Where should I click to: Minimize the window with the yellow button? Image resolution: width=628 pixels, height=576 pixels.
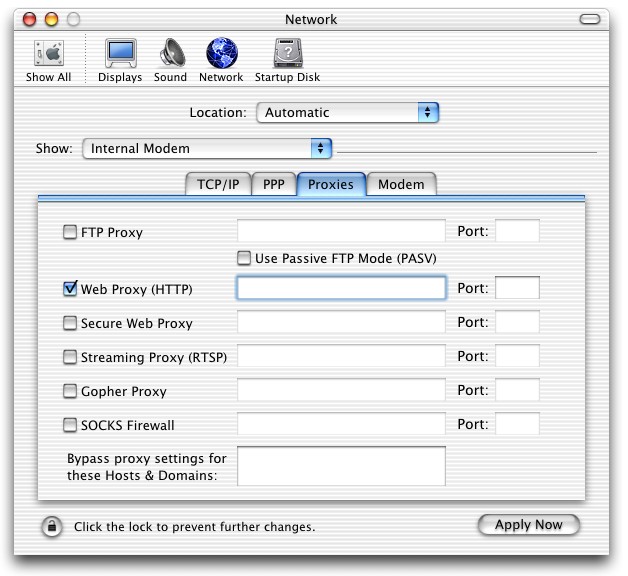click(x=51, y=19)
